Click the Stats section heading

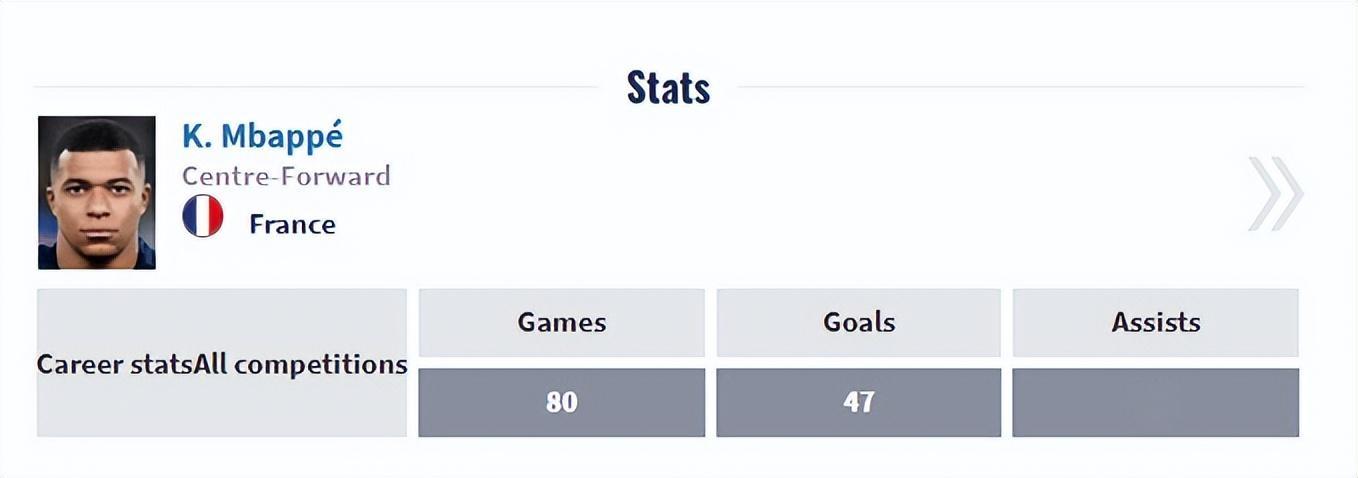click(x=668, y=88)
